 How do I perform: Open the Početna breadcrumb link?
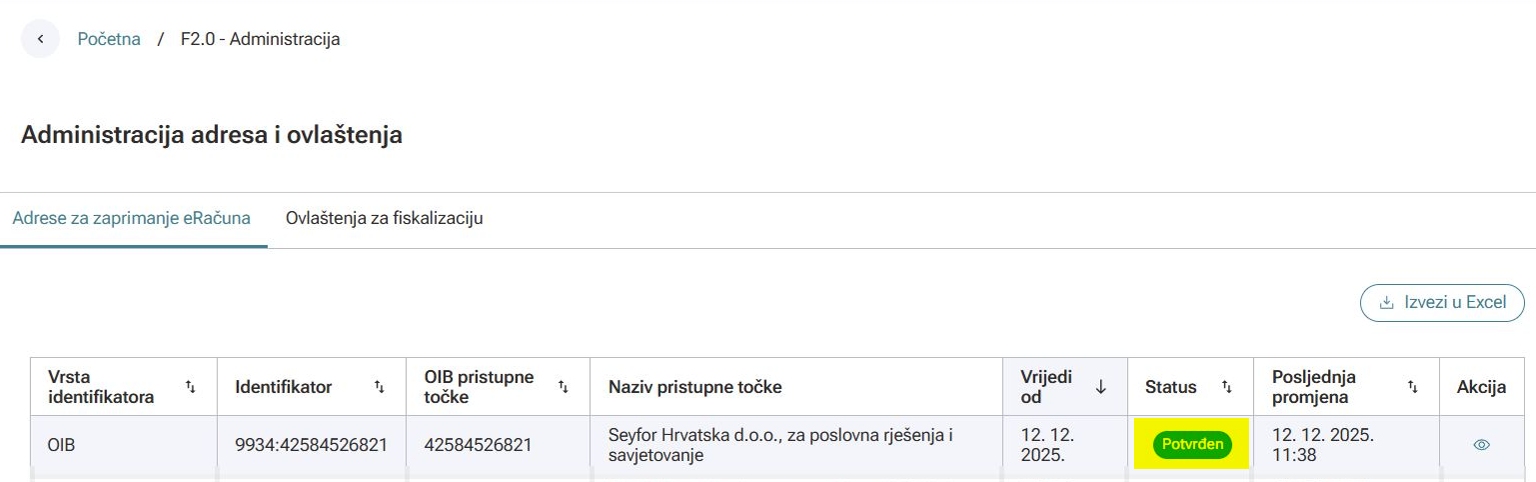[x=109, y=40]
